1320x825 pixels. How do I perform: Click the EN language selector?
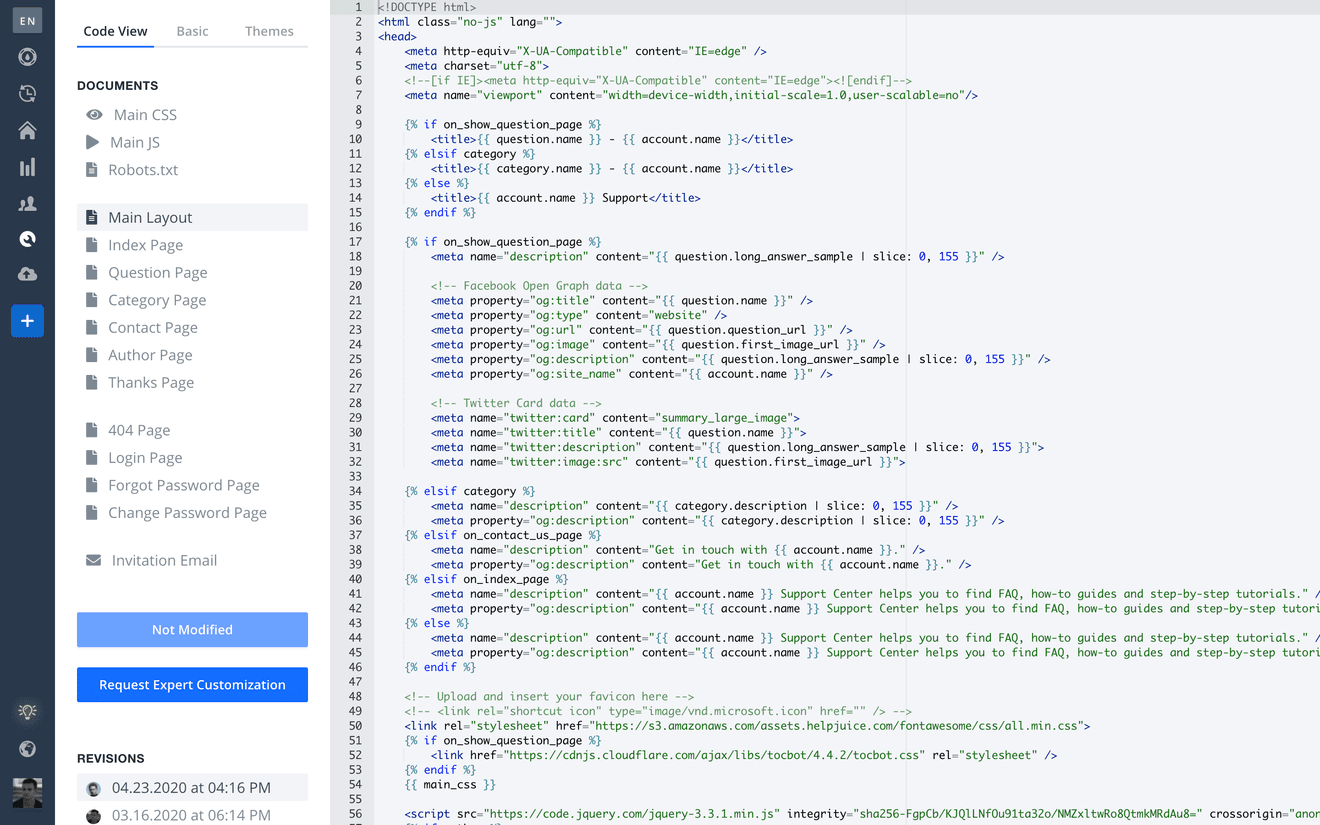pyautogui.click(x=27, y=20)
